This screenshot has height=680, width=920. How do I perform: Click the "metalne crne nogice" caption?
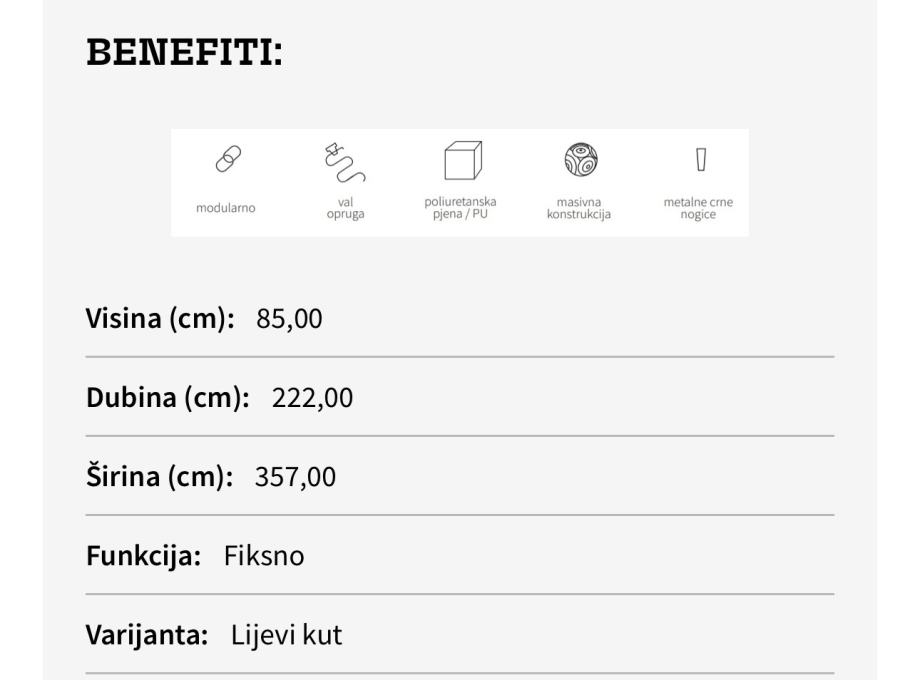tap(698, 208)
